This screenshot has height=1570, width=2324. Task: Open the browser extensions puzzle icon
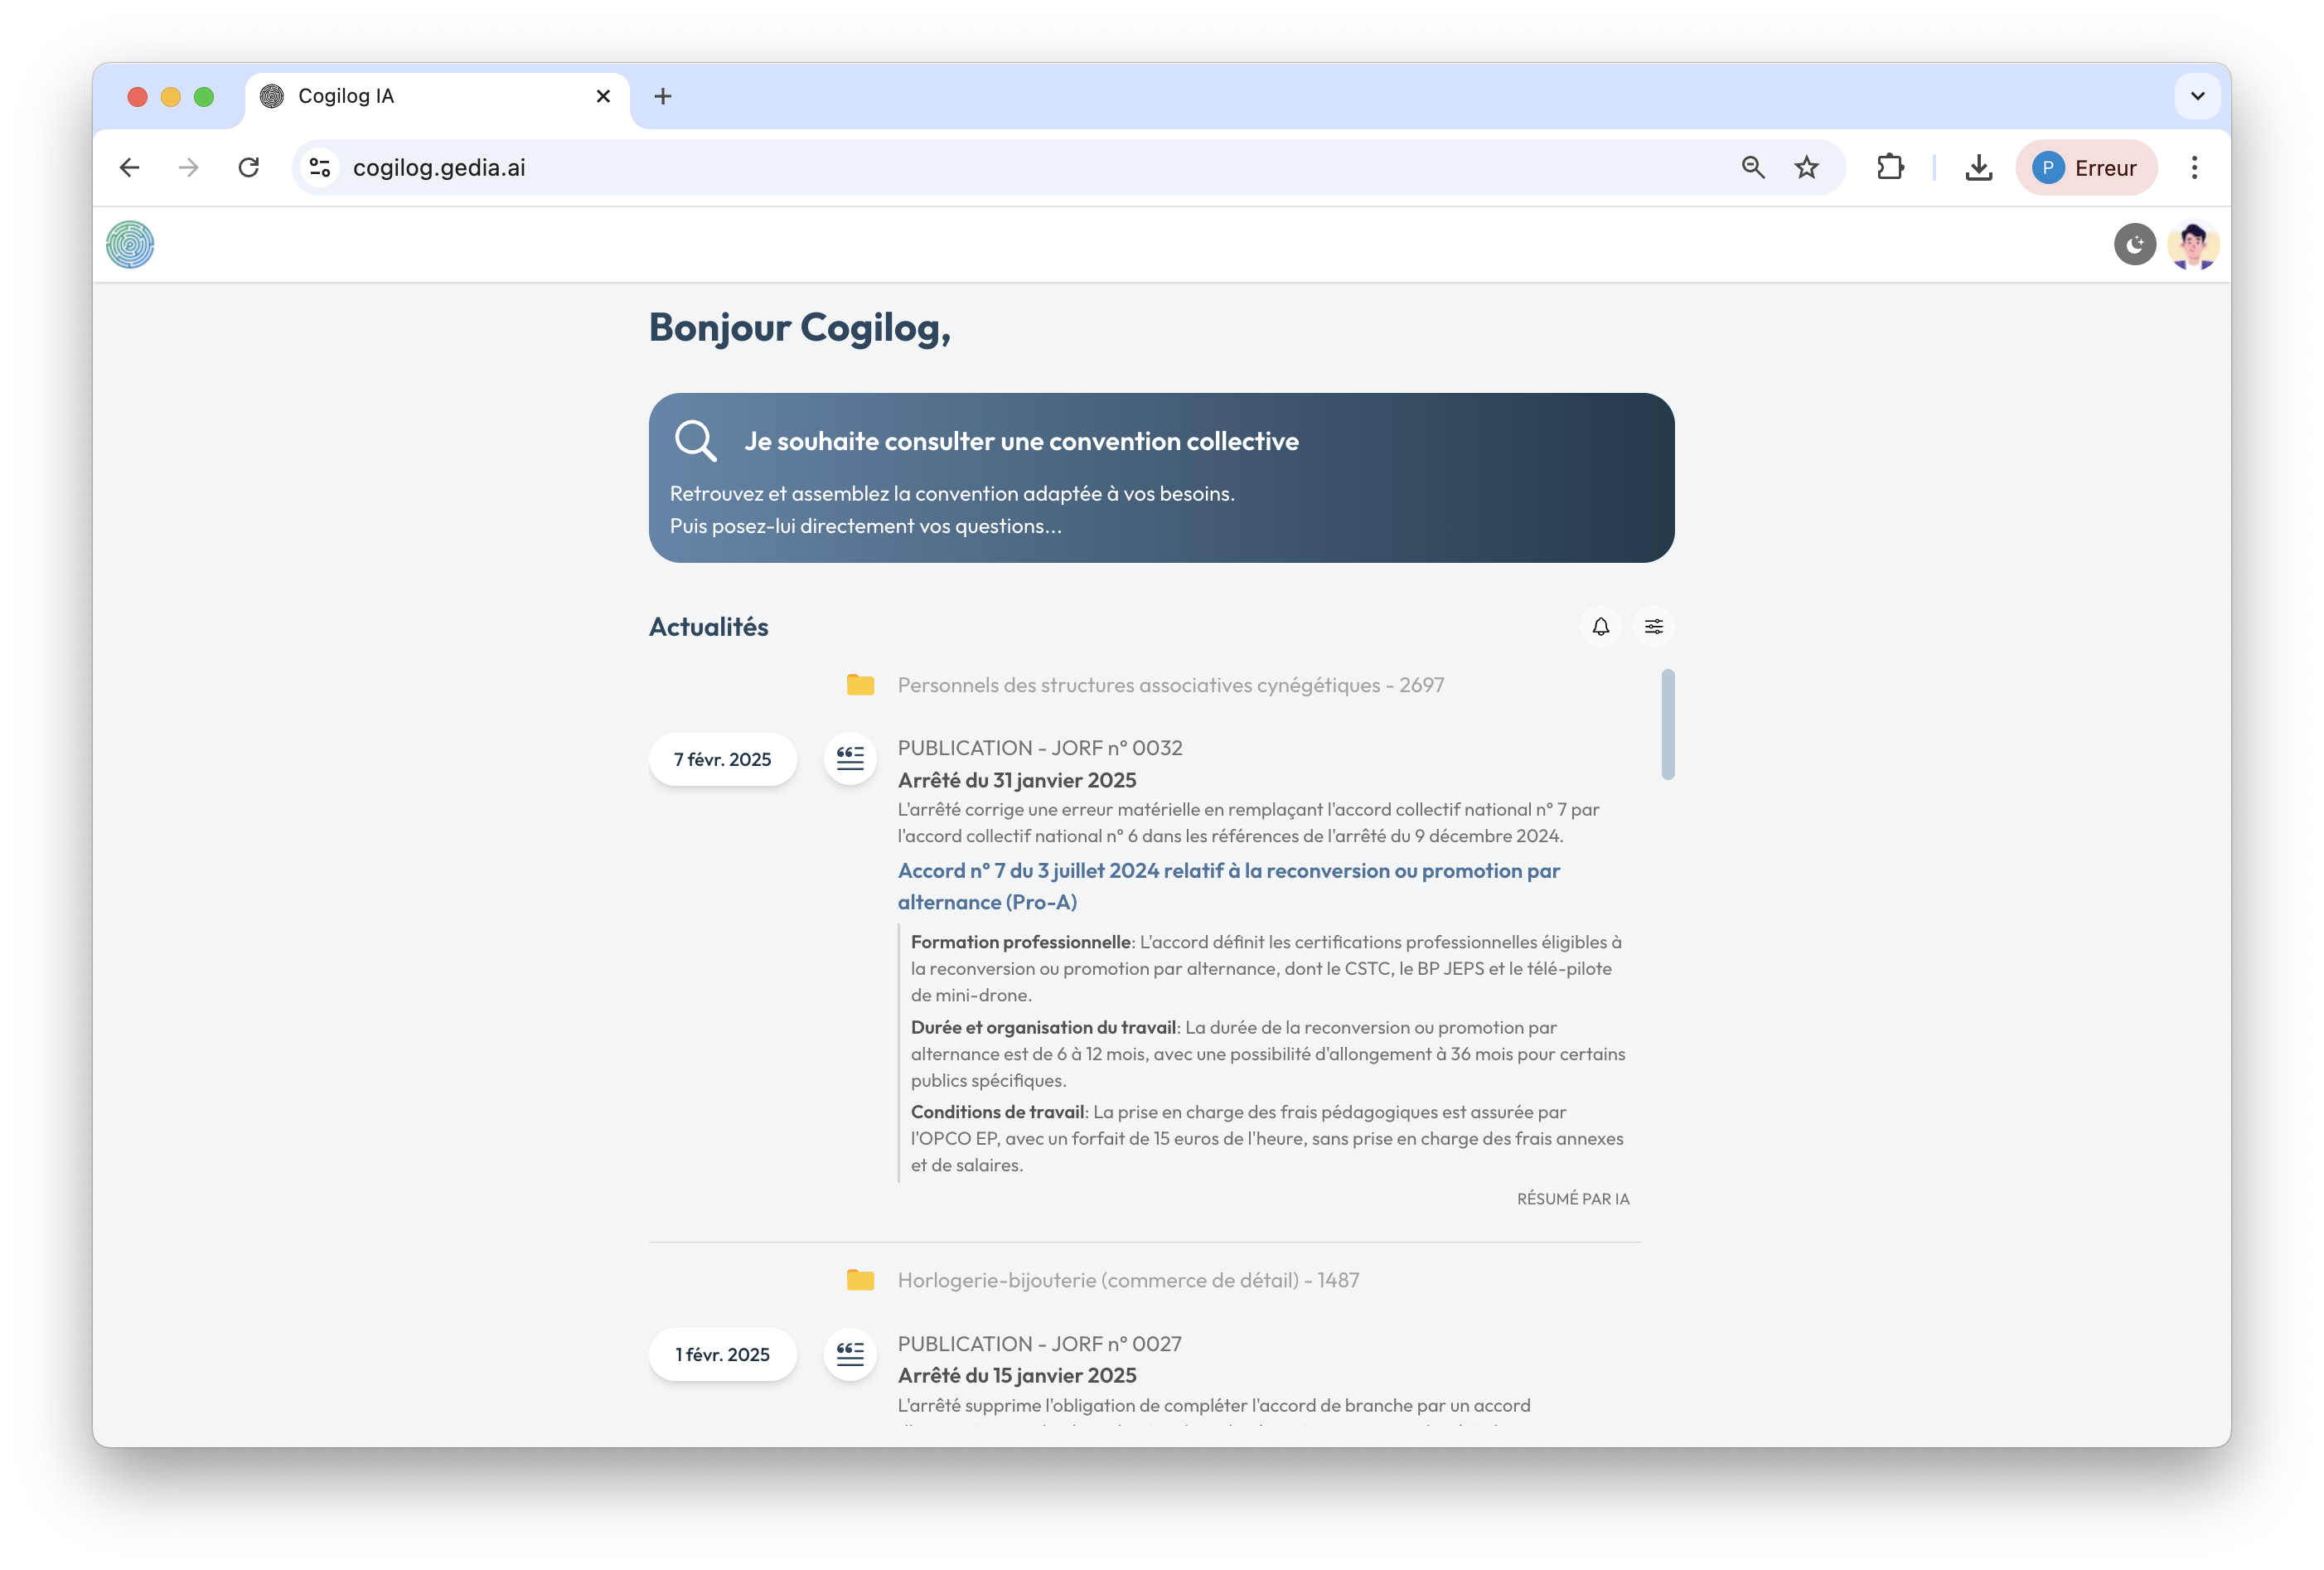click(1890, 168)
